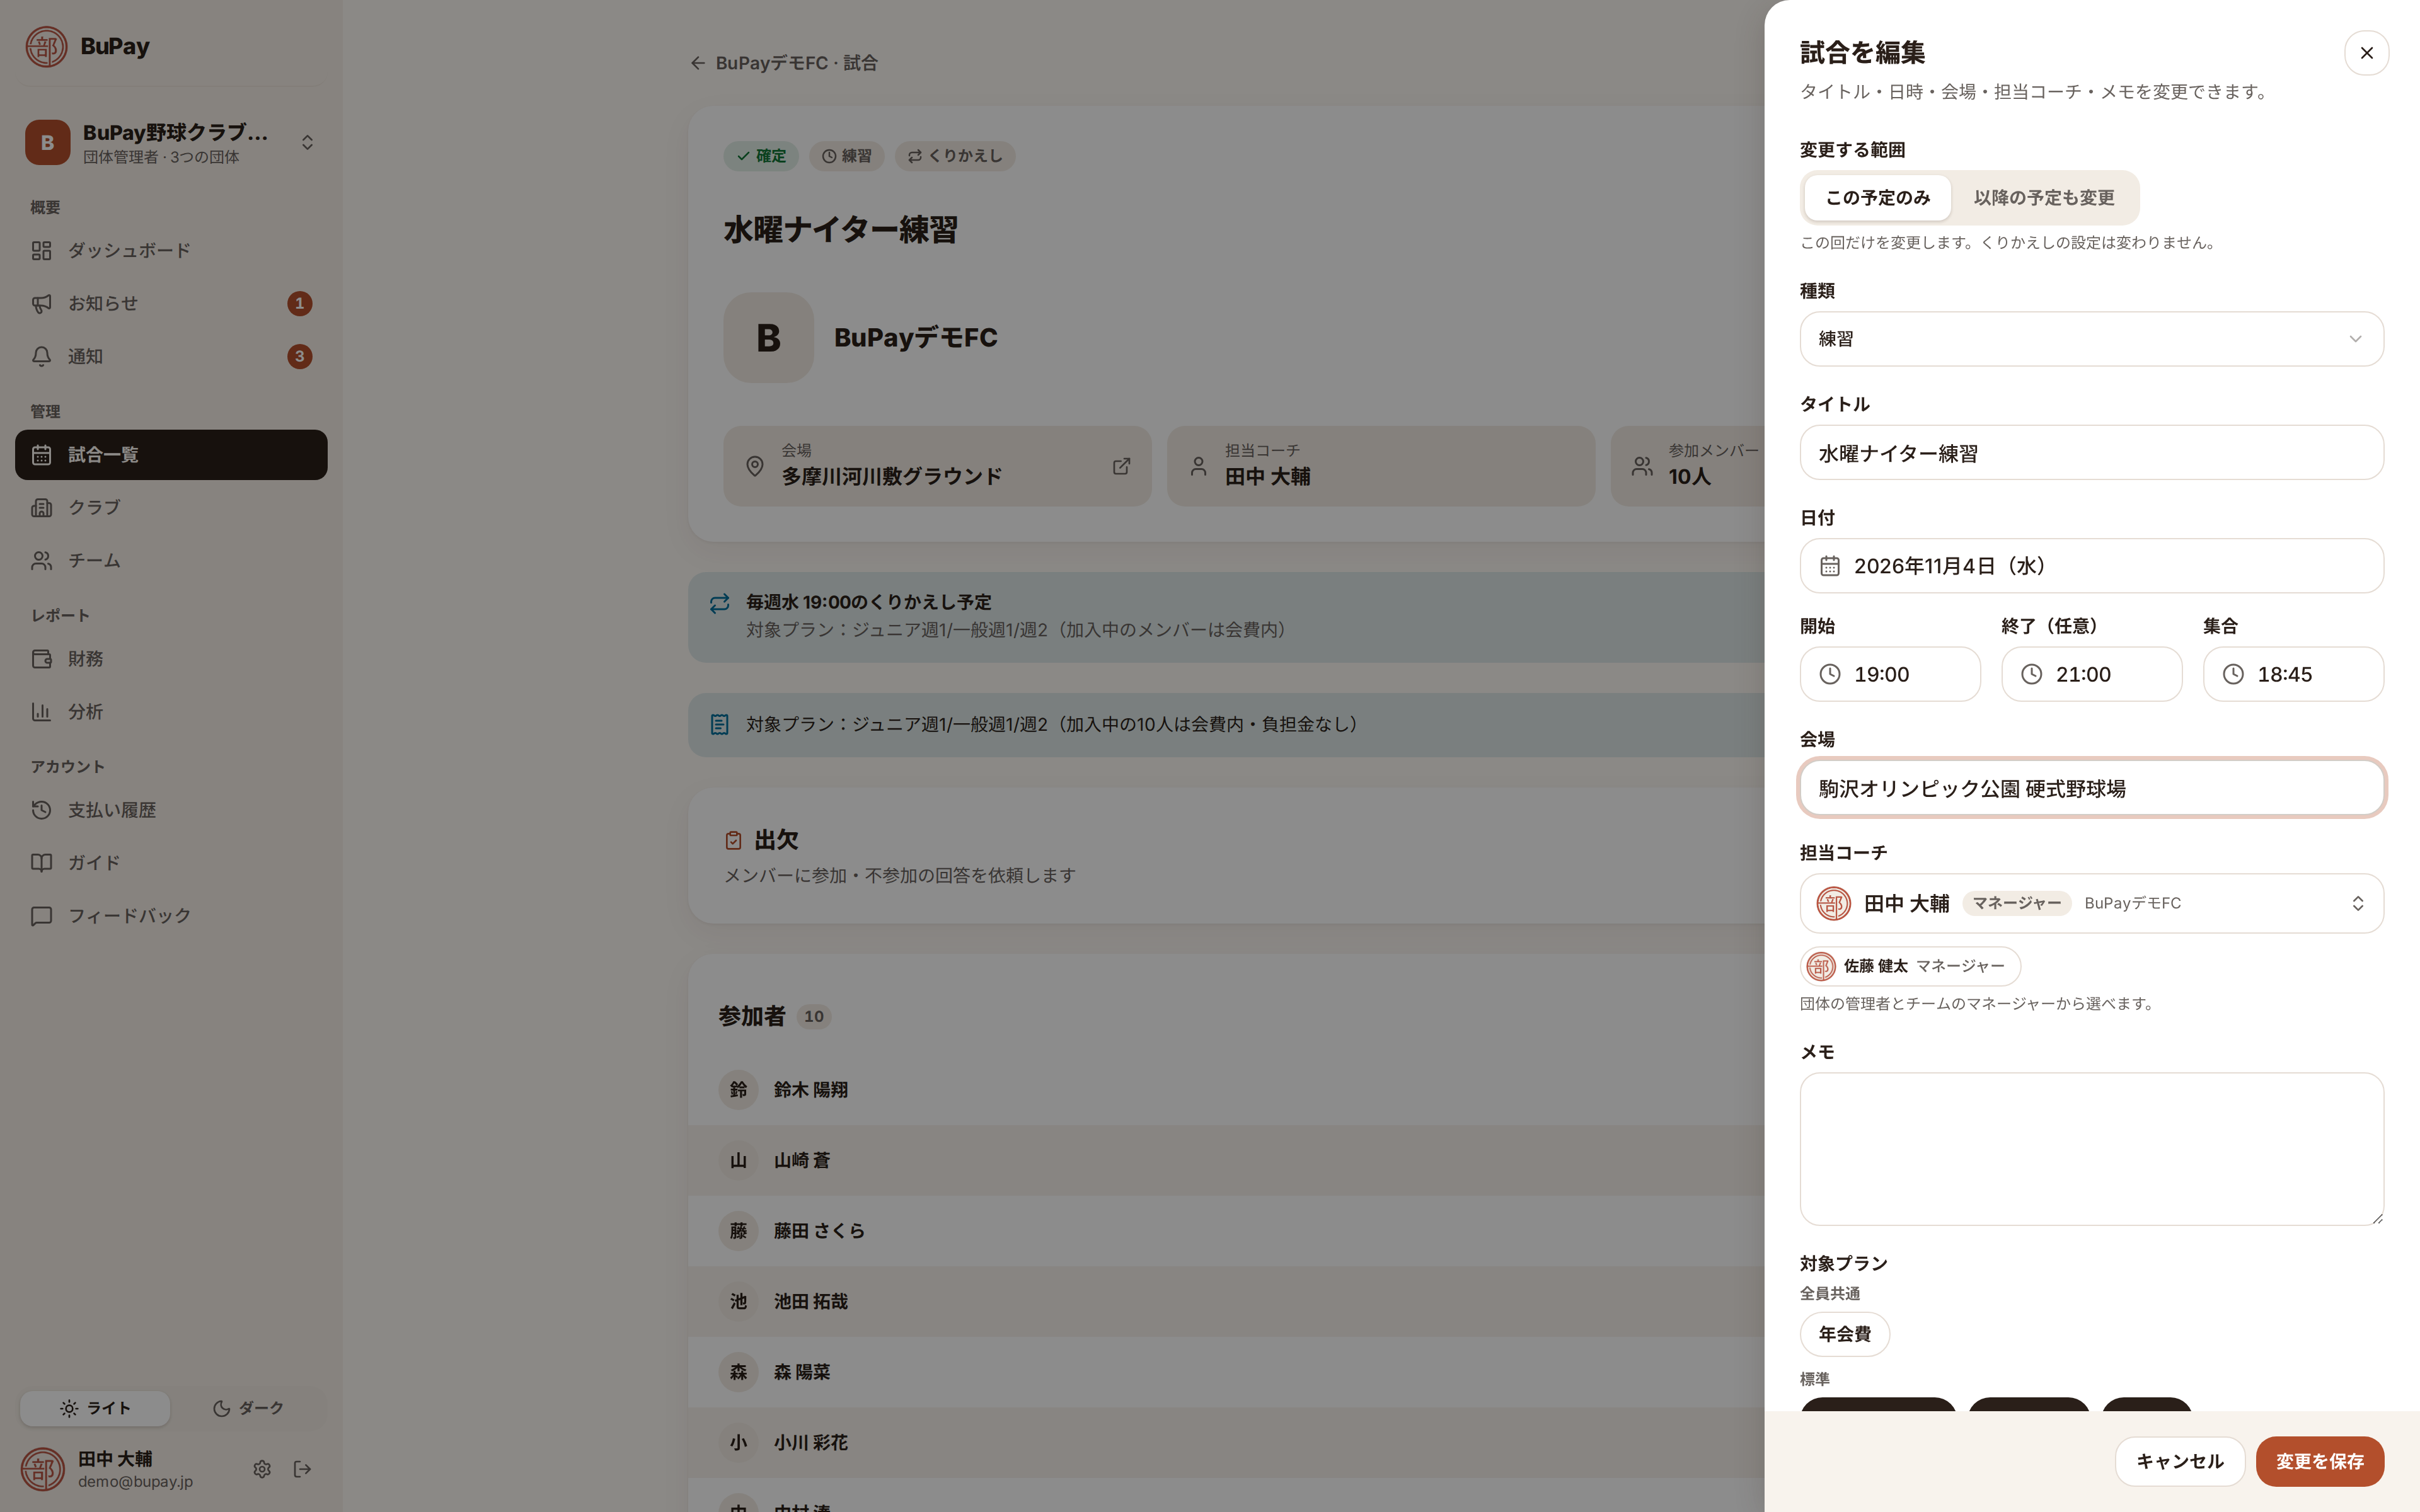Image resolution: width=2420 pixels, height=1512 pixels.
Task: Click the クラブ building icon
Action: point(41,507)
